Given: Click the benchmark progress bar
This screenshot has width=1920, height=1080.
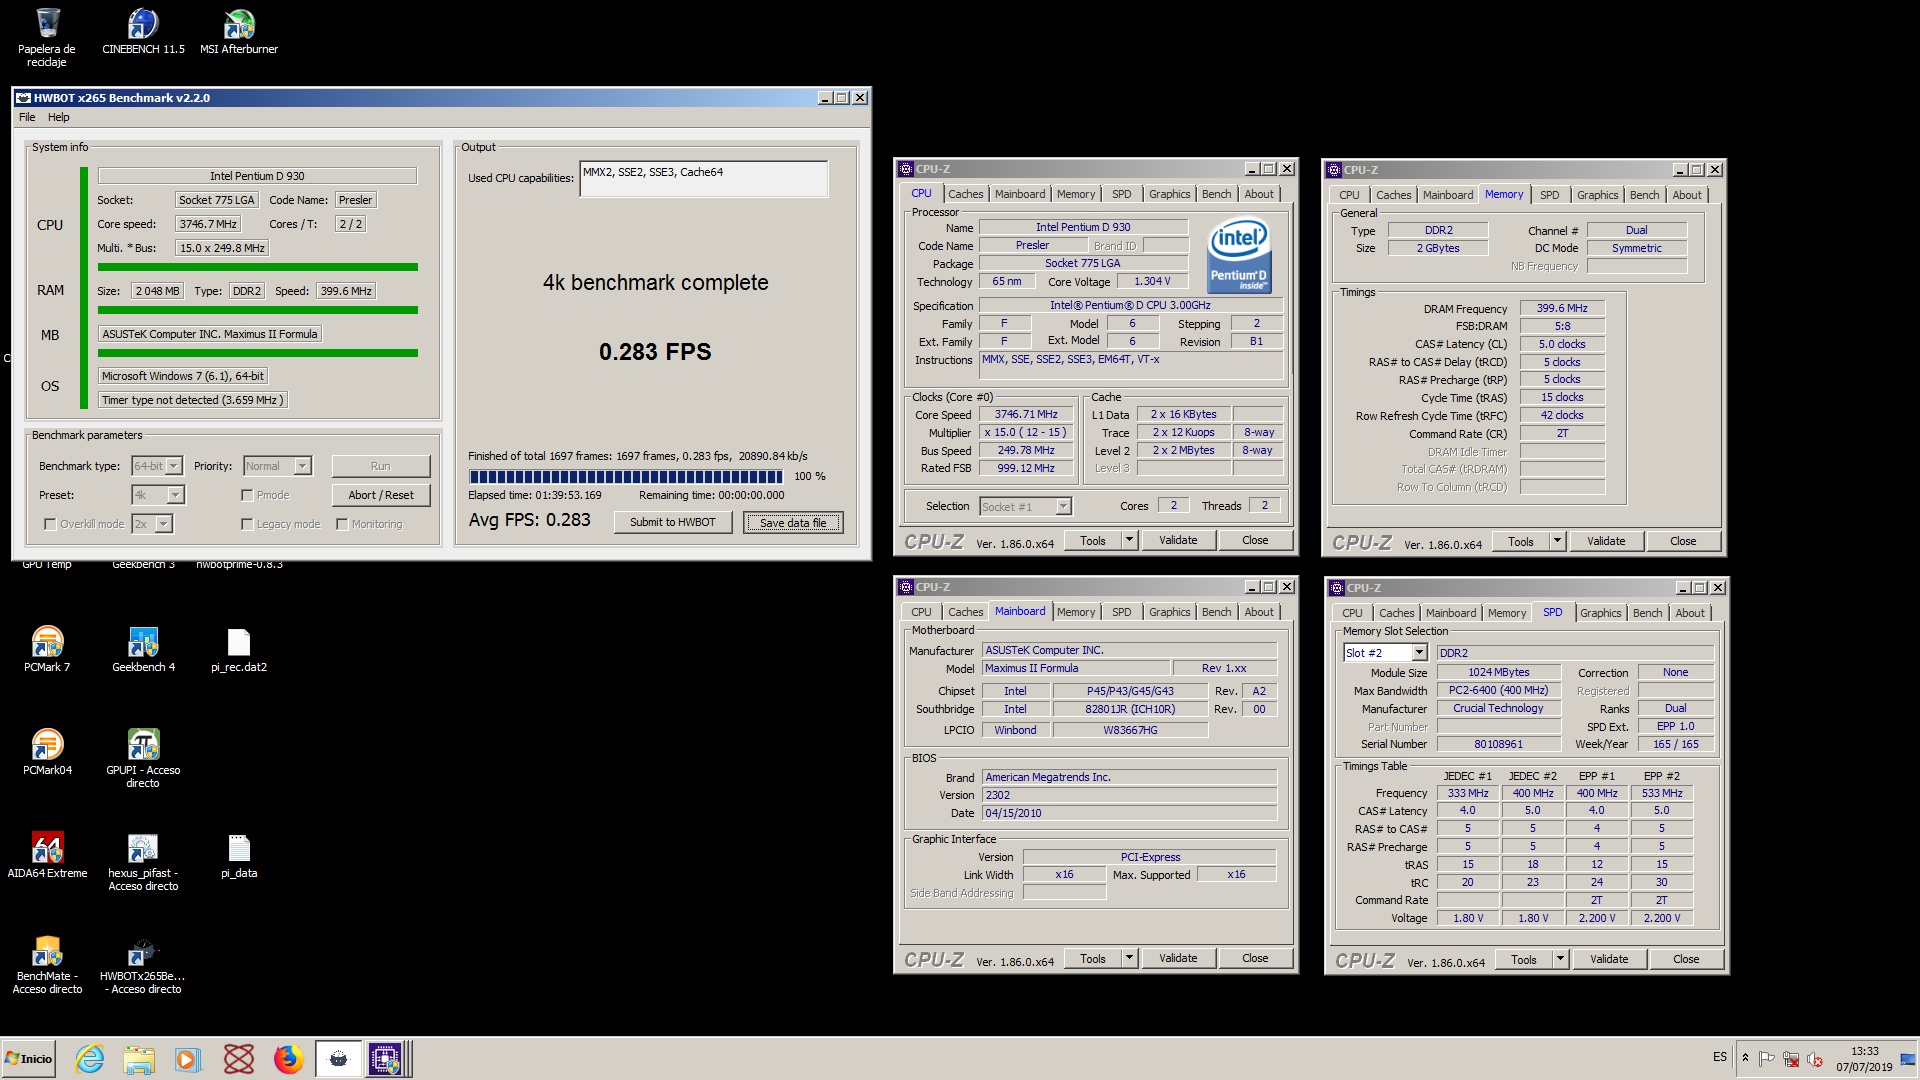Looking at the screenshot, I should (x=626, y=476).
